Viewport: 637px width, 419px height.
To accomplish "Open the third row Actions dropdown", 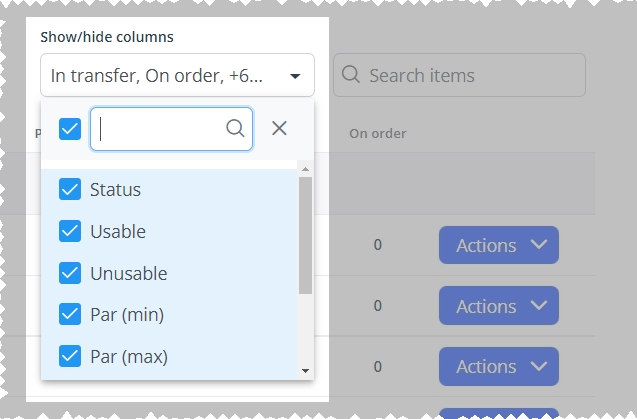I will [499, 367].
